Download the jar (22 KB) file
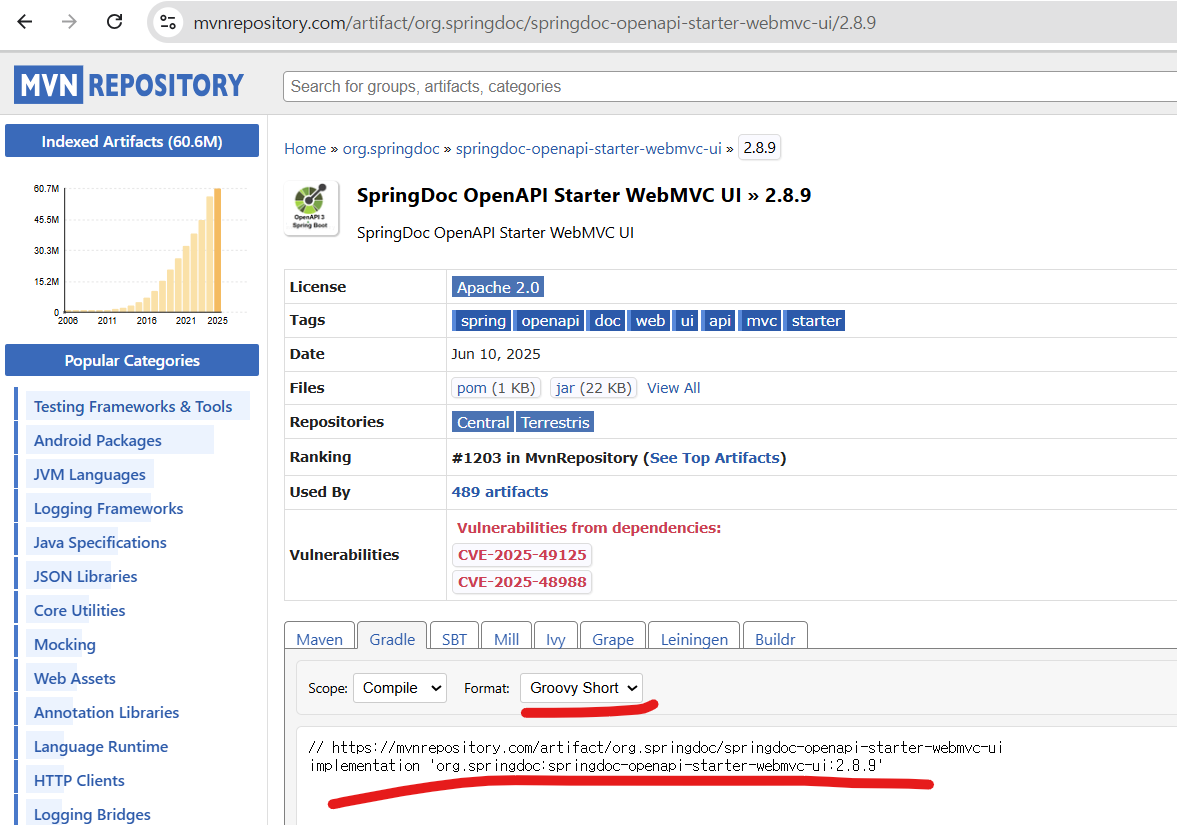The width and height of the screenshot is (1177, 825). [594, 388]
